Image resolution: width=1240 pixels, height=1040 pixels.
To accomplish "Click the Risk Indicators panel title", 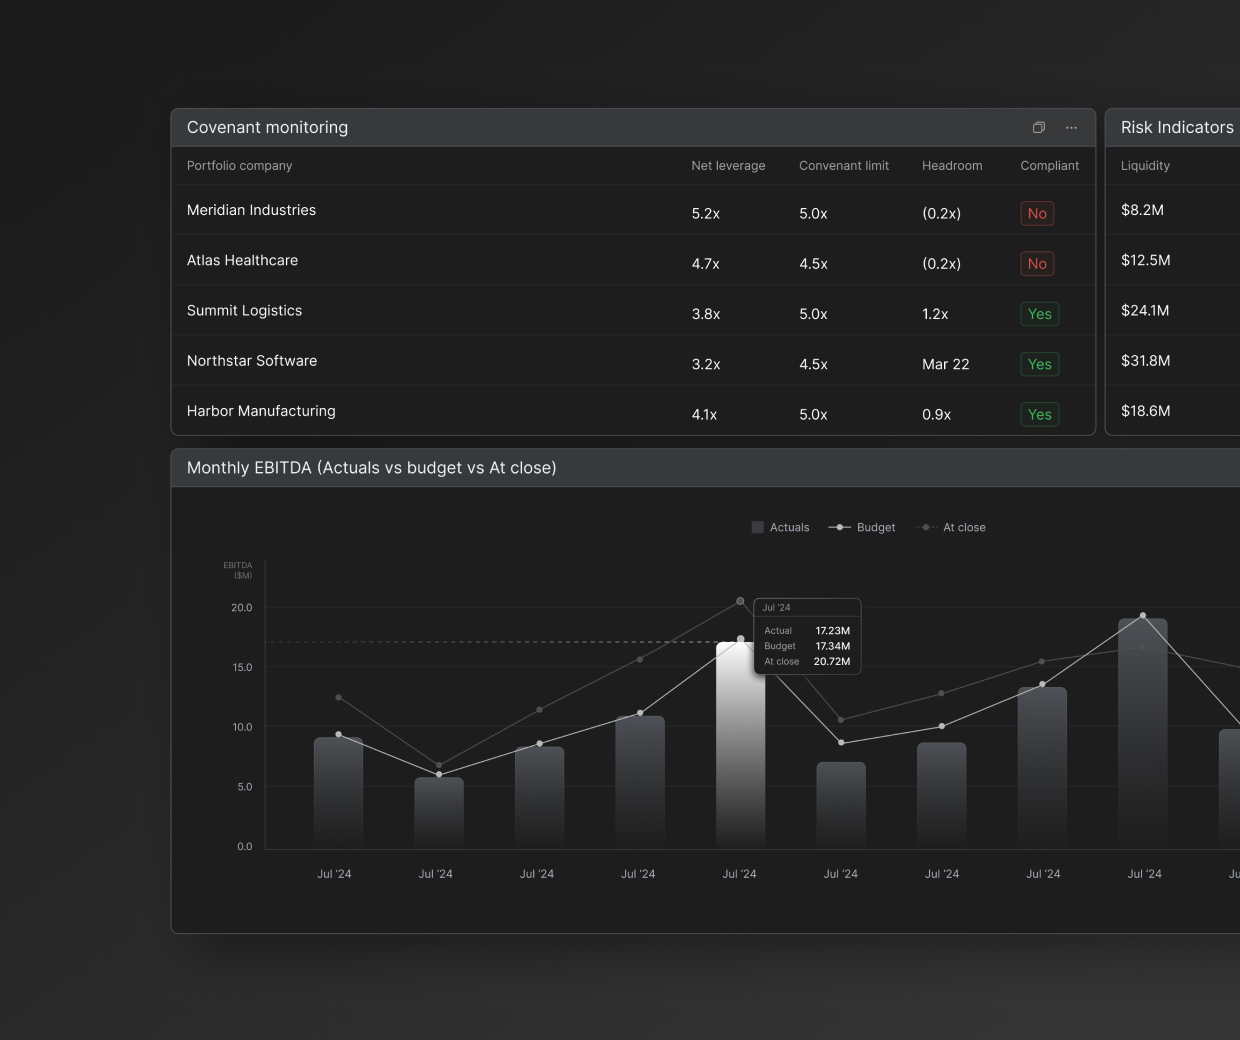I will coord(1177,127).
